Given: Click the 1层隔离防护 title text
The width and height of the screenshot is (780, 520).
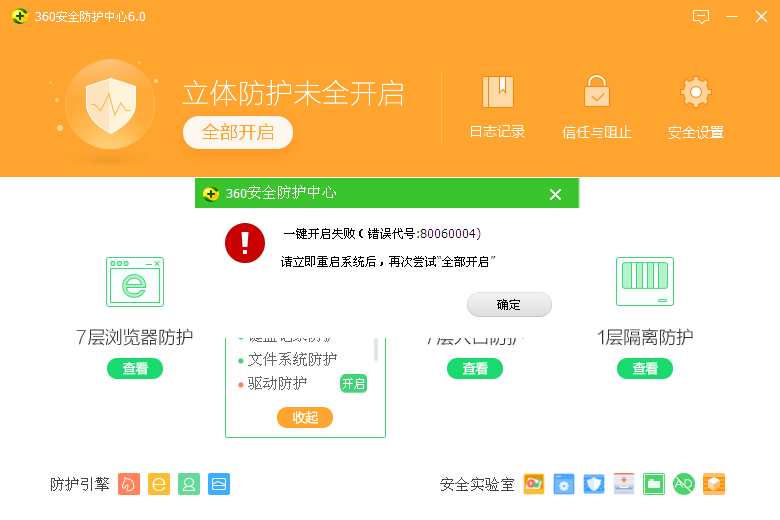Looking at the screenshot, I should point(645,337).
